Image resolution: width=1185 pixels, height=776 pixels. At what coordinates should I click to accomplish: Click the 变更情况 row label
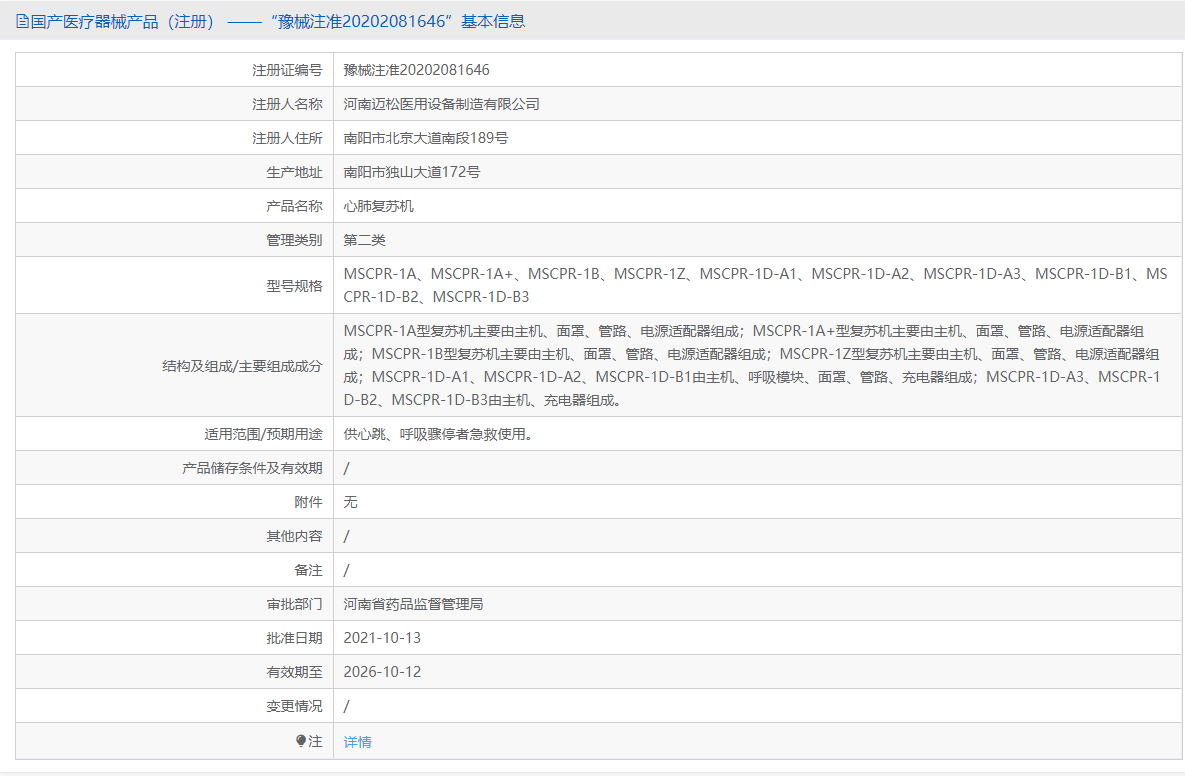click(293, 705)
